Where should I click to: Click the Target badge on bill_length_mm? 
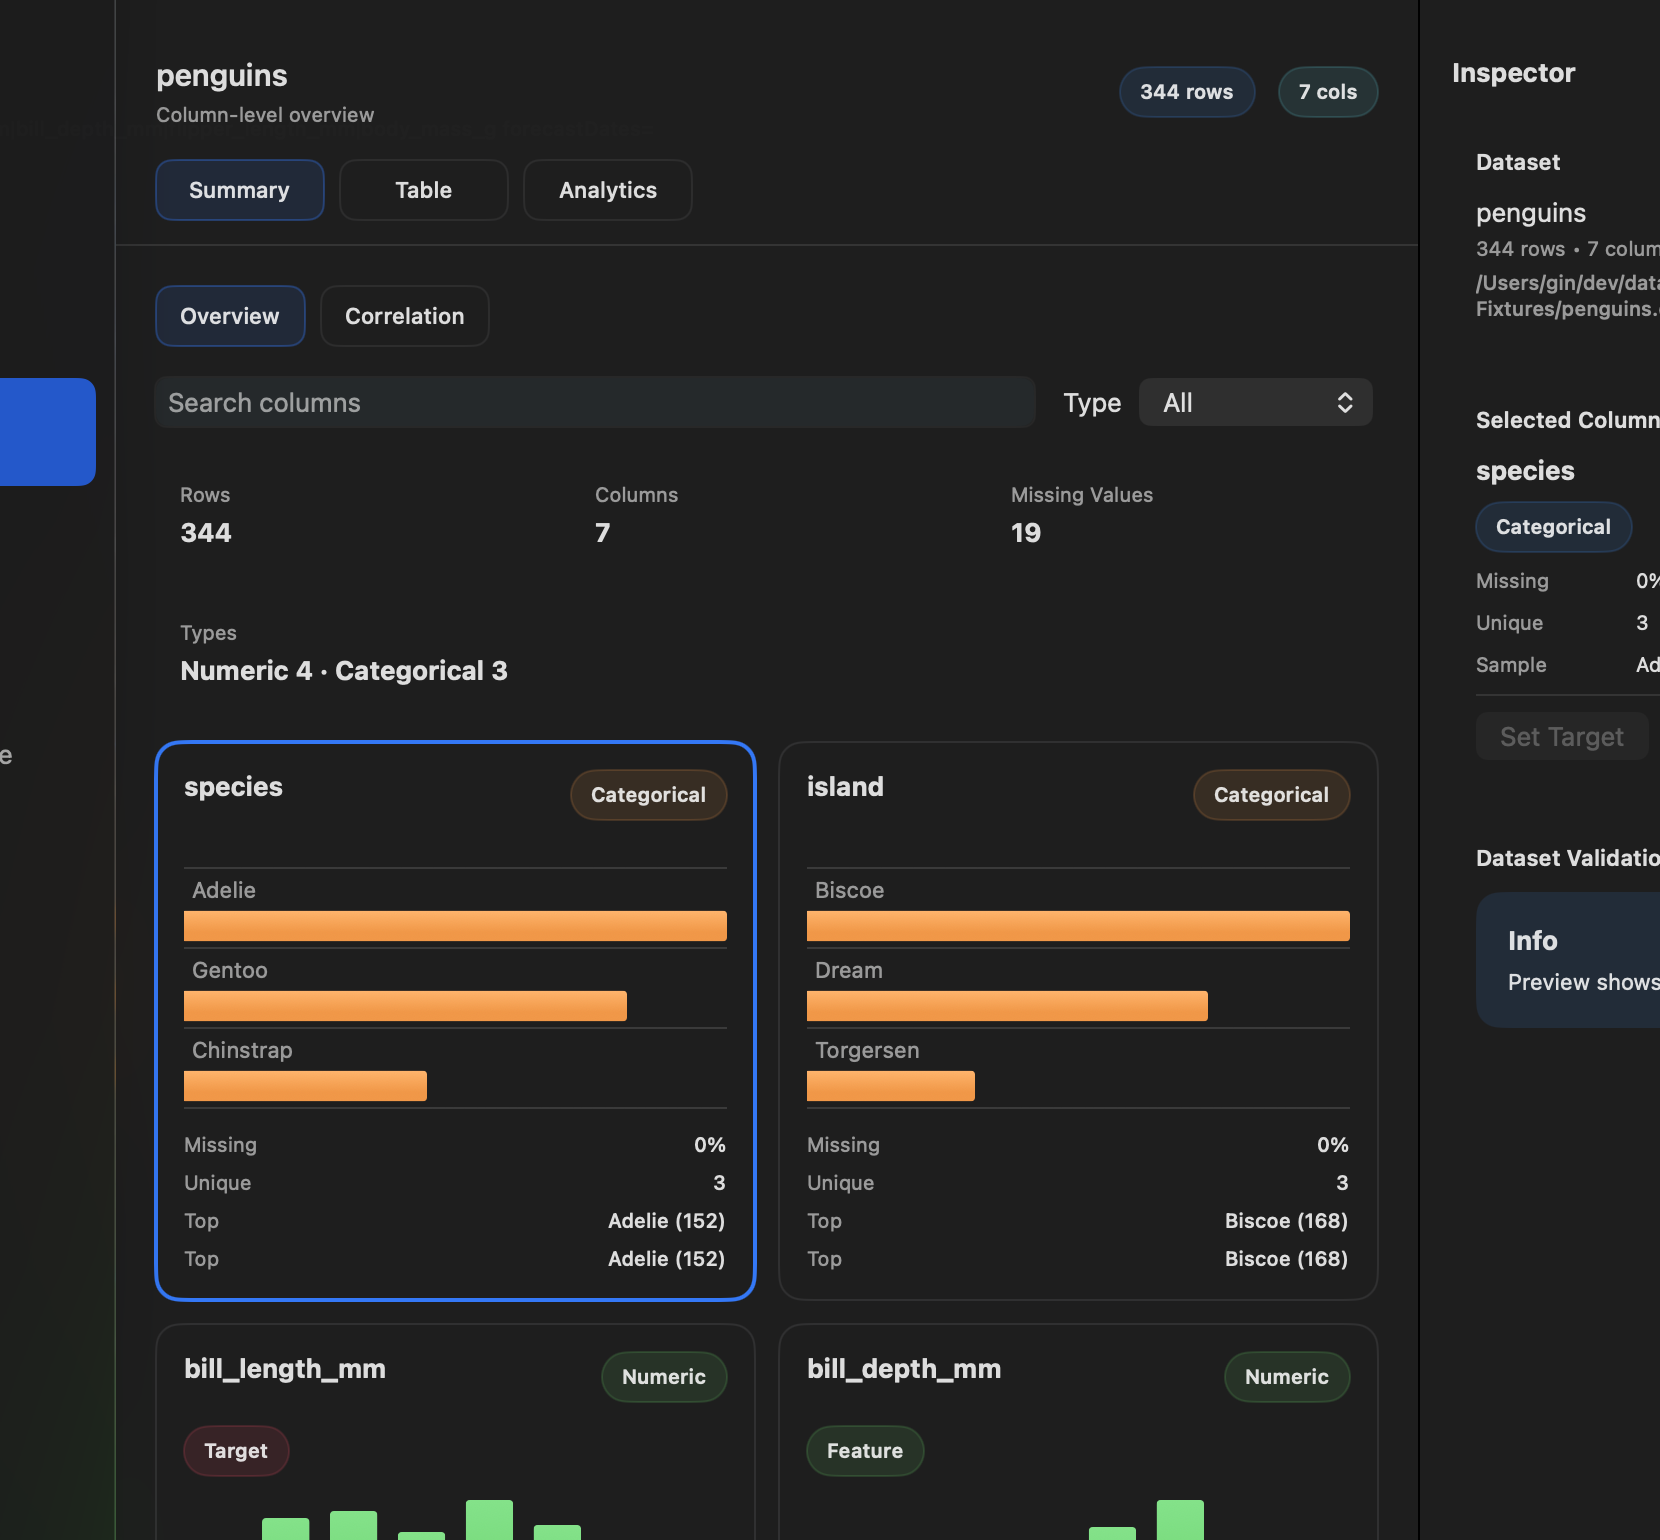click(236, 1451)
